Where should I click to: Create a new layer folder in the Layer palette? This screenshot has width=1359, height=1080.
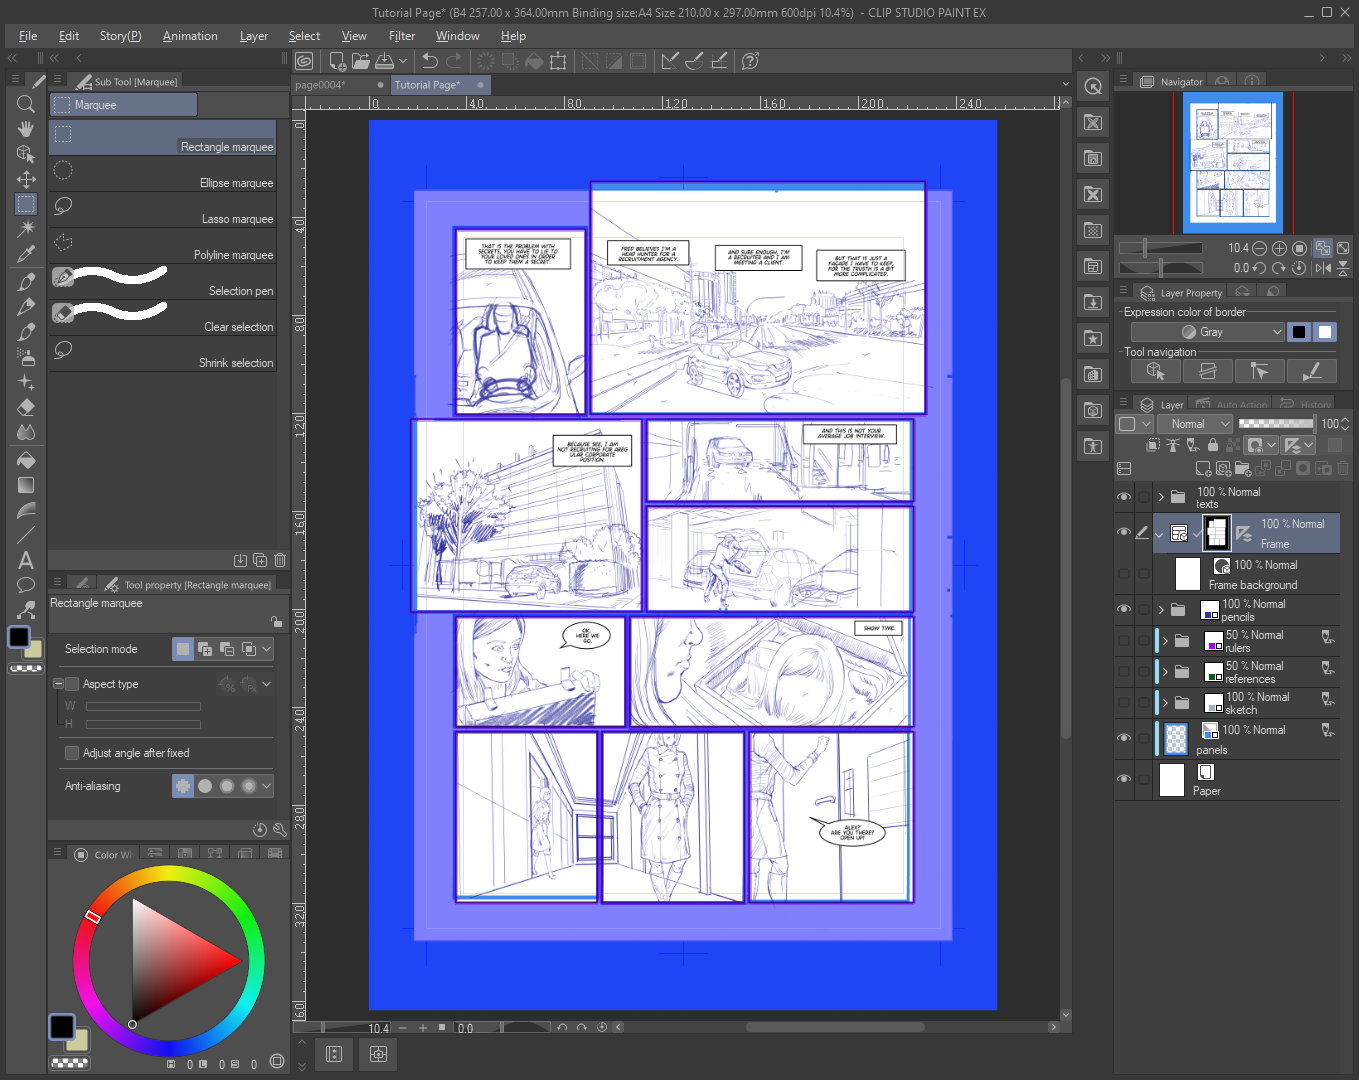coord(1243,467)
